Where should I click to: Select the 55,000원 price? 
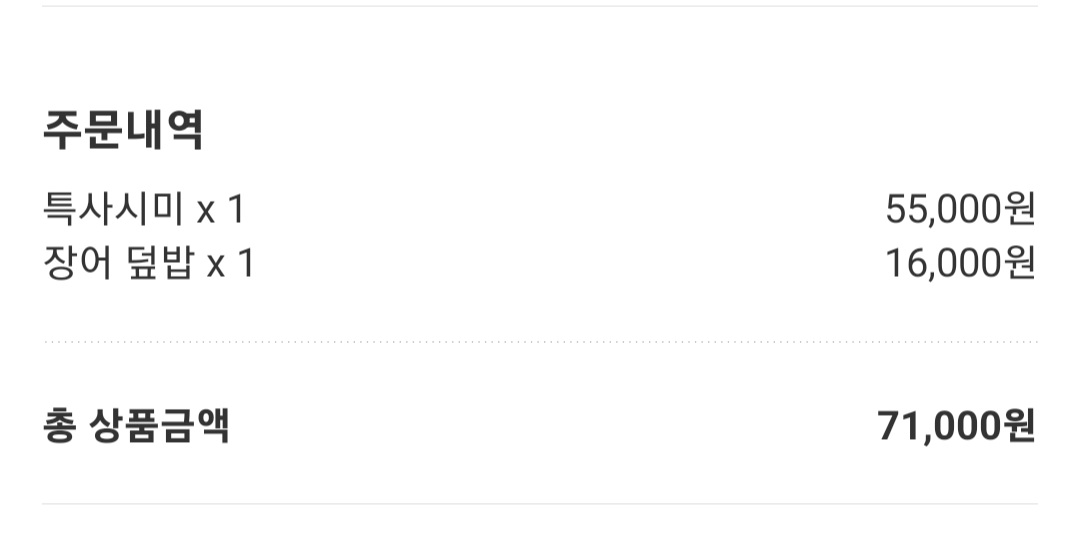tap(960, 209)
